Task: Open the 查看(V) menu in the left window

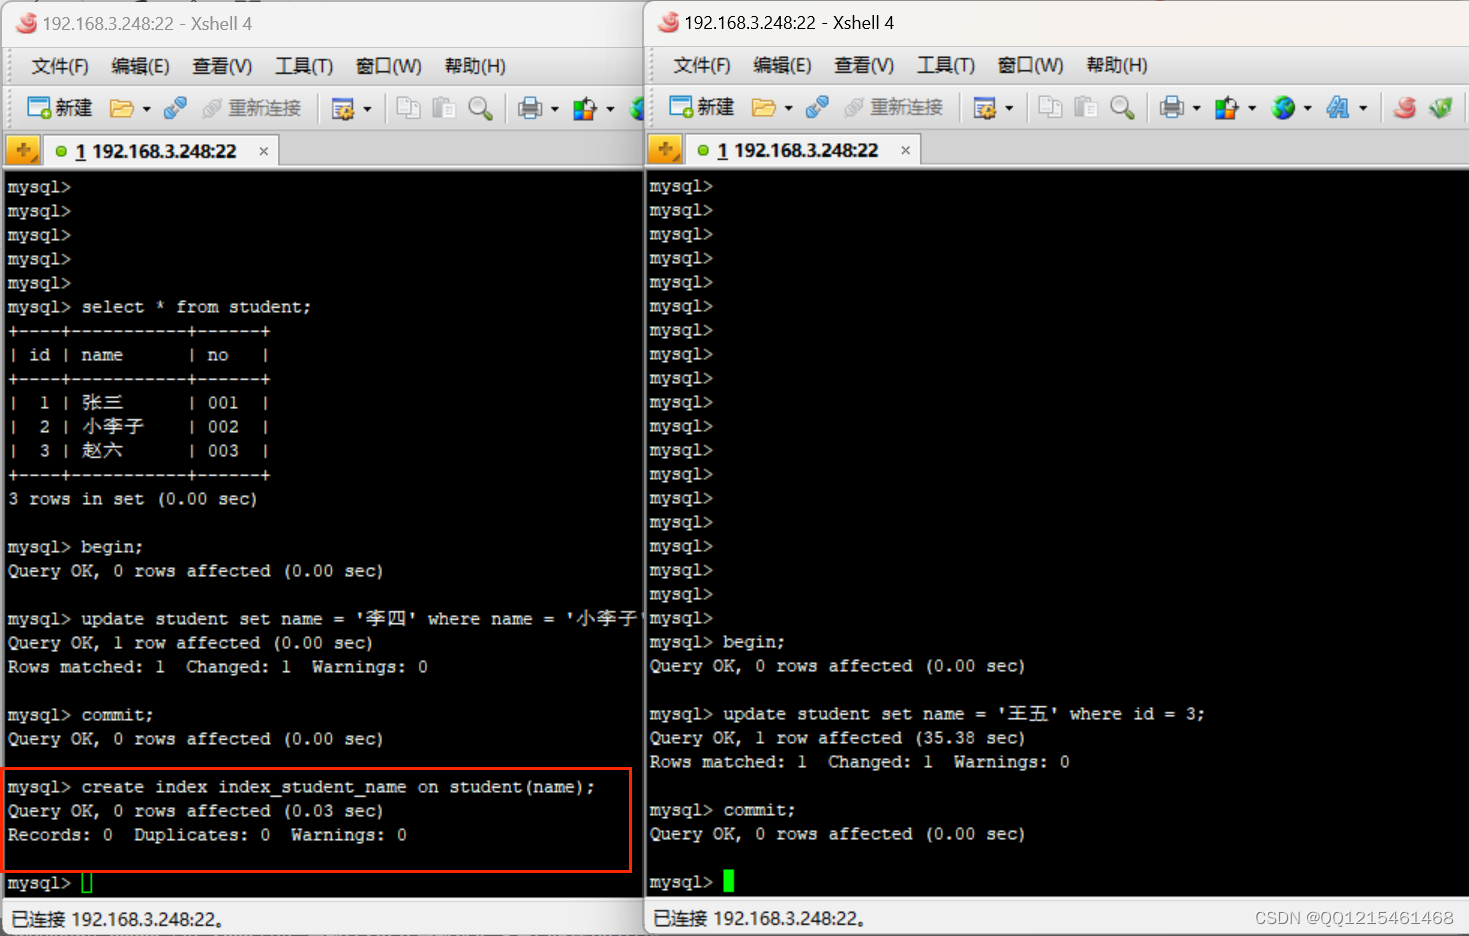Action: [x=222, y=66]
